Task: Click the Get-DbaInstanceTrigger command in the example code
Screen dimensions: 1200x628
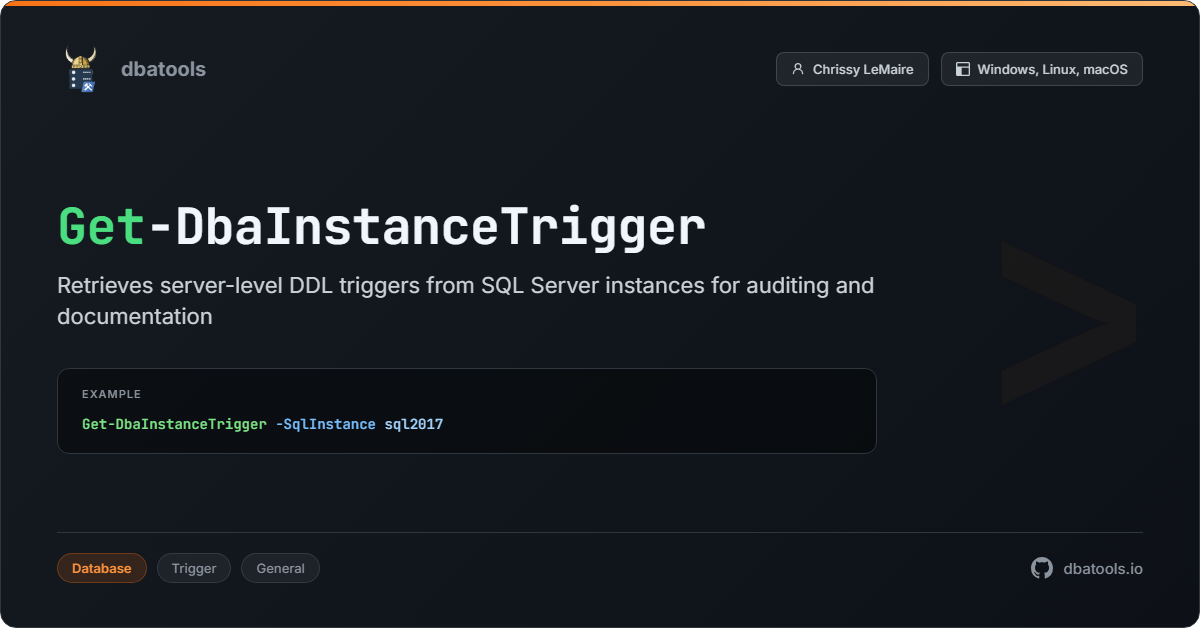Action: click(x=174, y=424)
